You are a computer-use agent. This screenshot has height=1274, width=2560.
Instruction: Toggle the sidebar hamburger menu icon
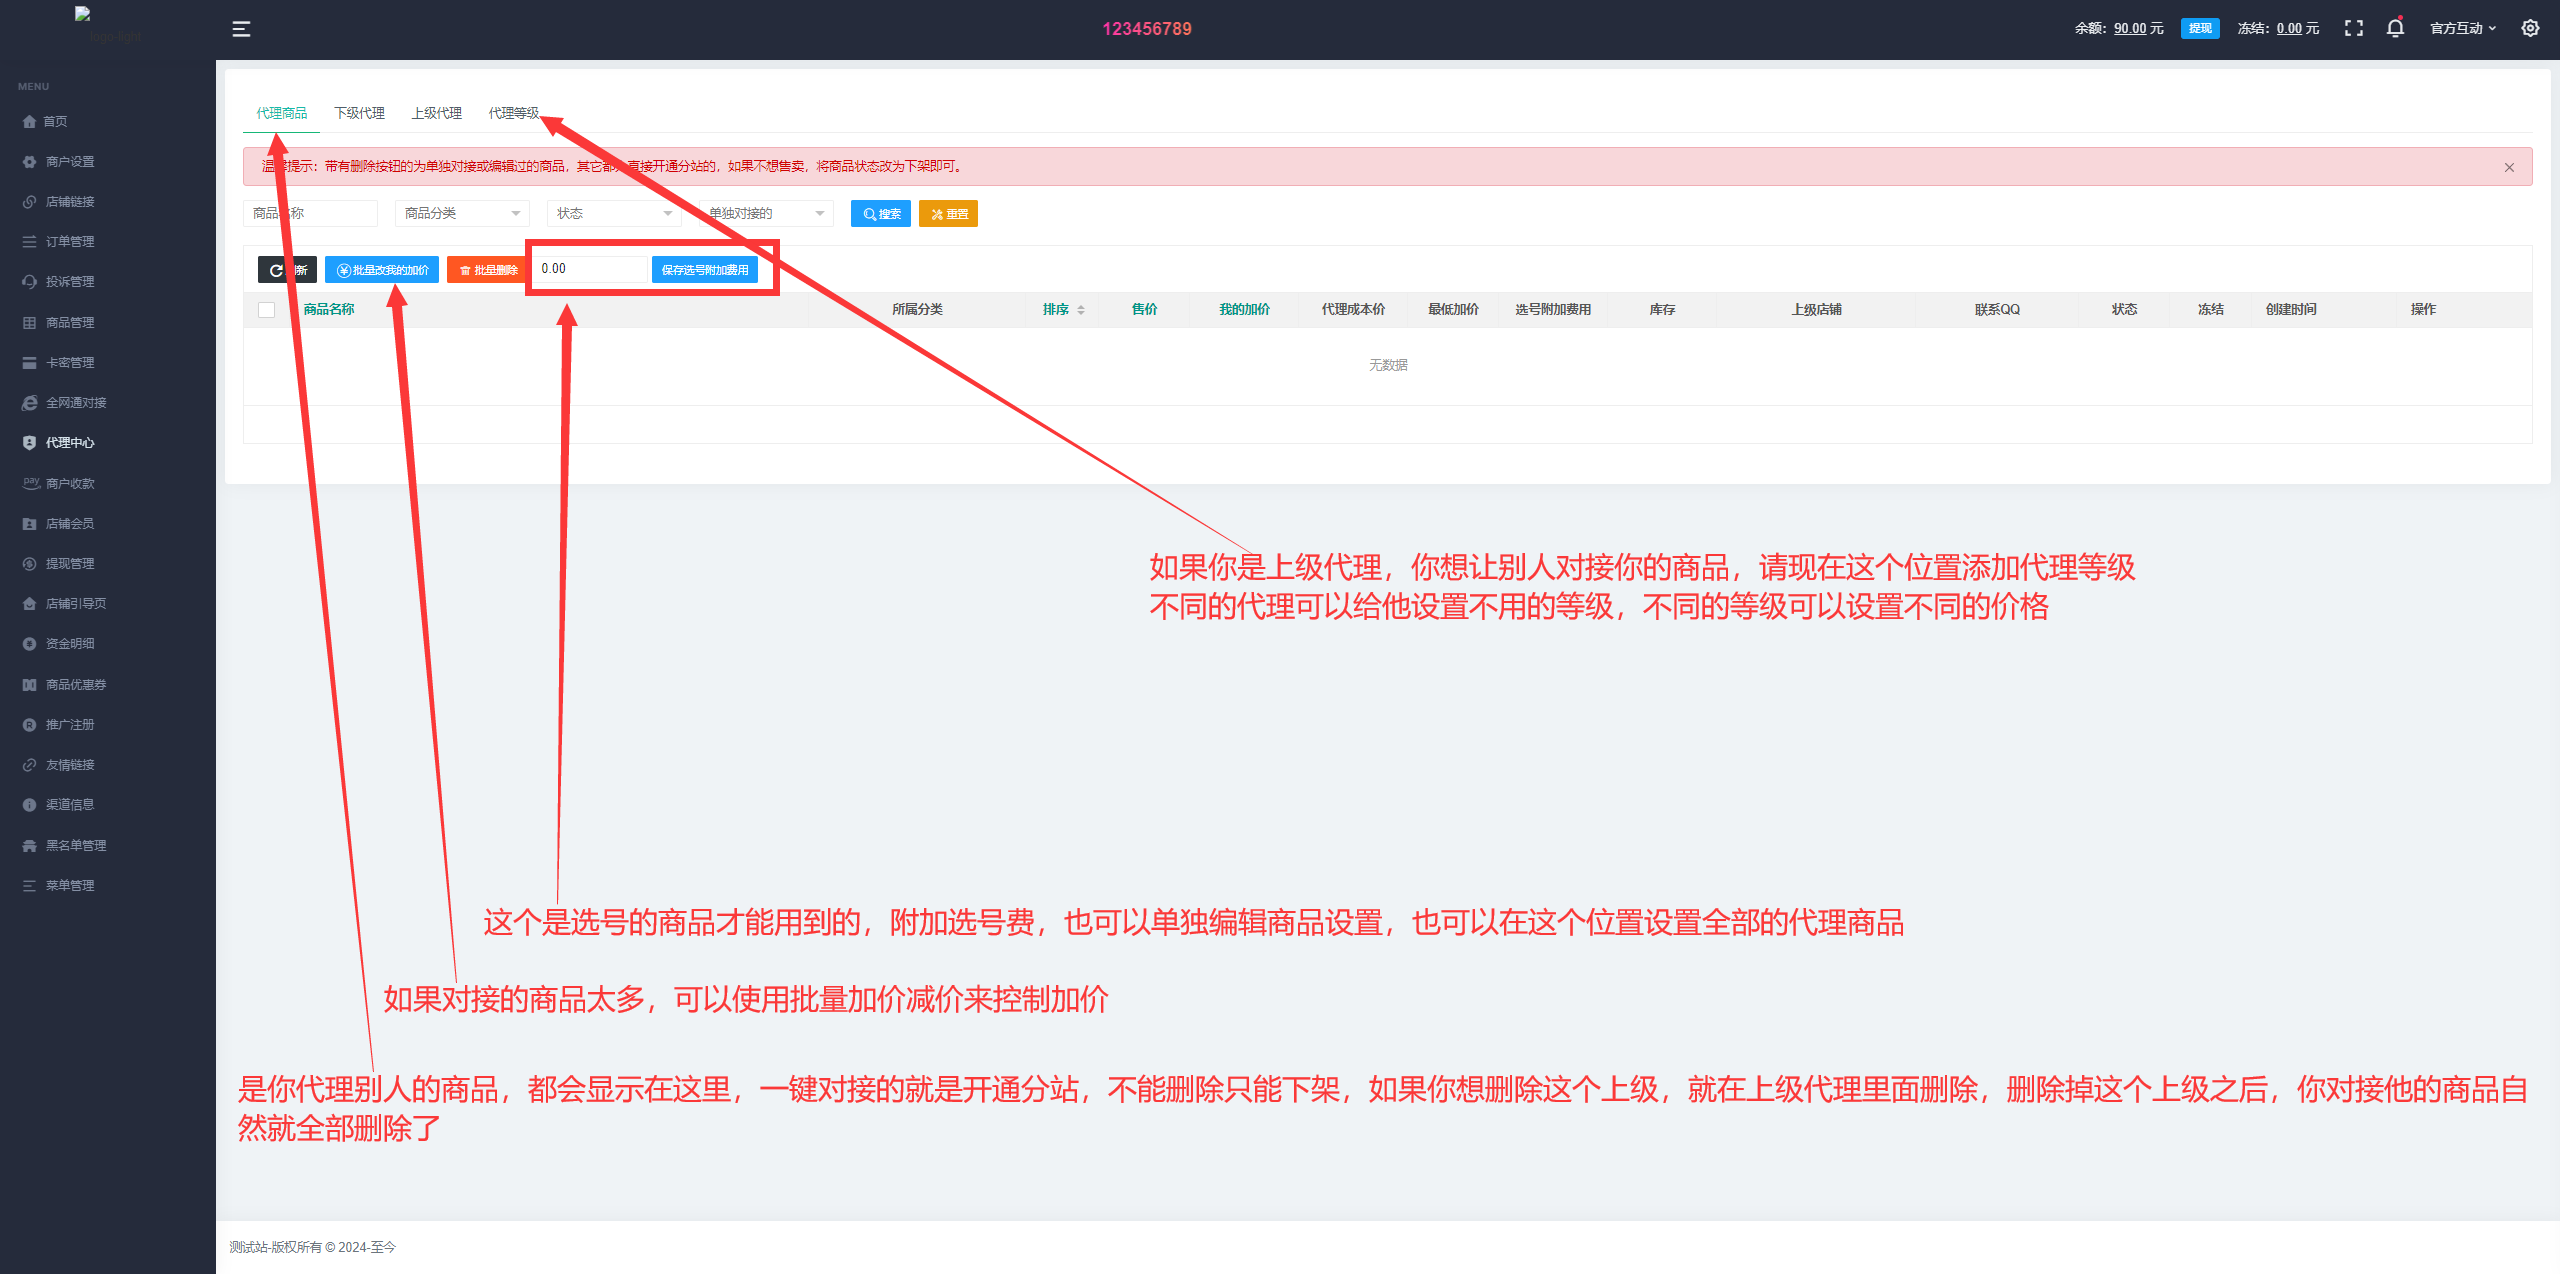pos(241,29)
